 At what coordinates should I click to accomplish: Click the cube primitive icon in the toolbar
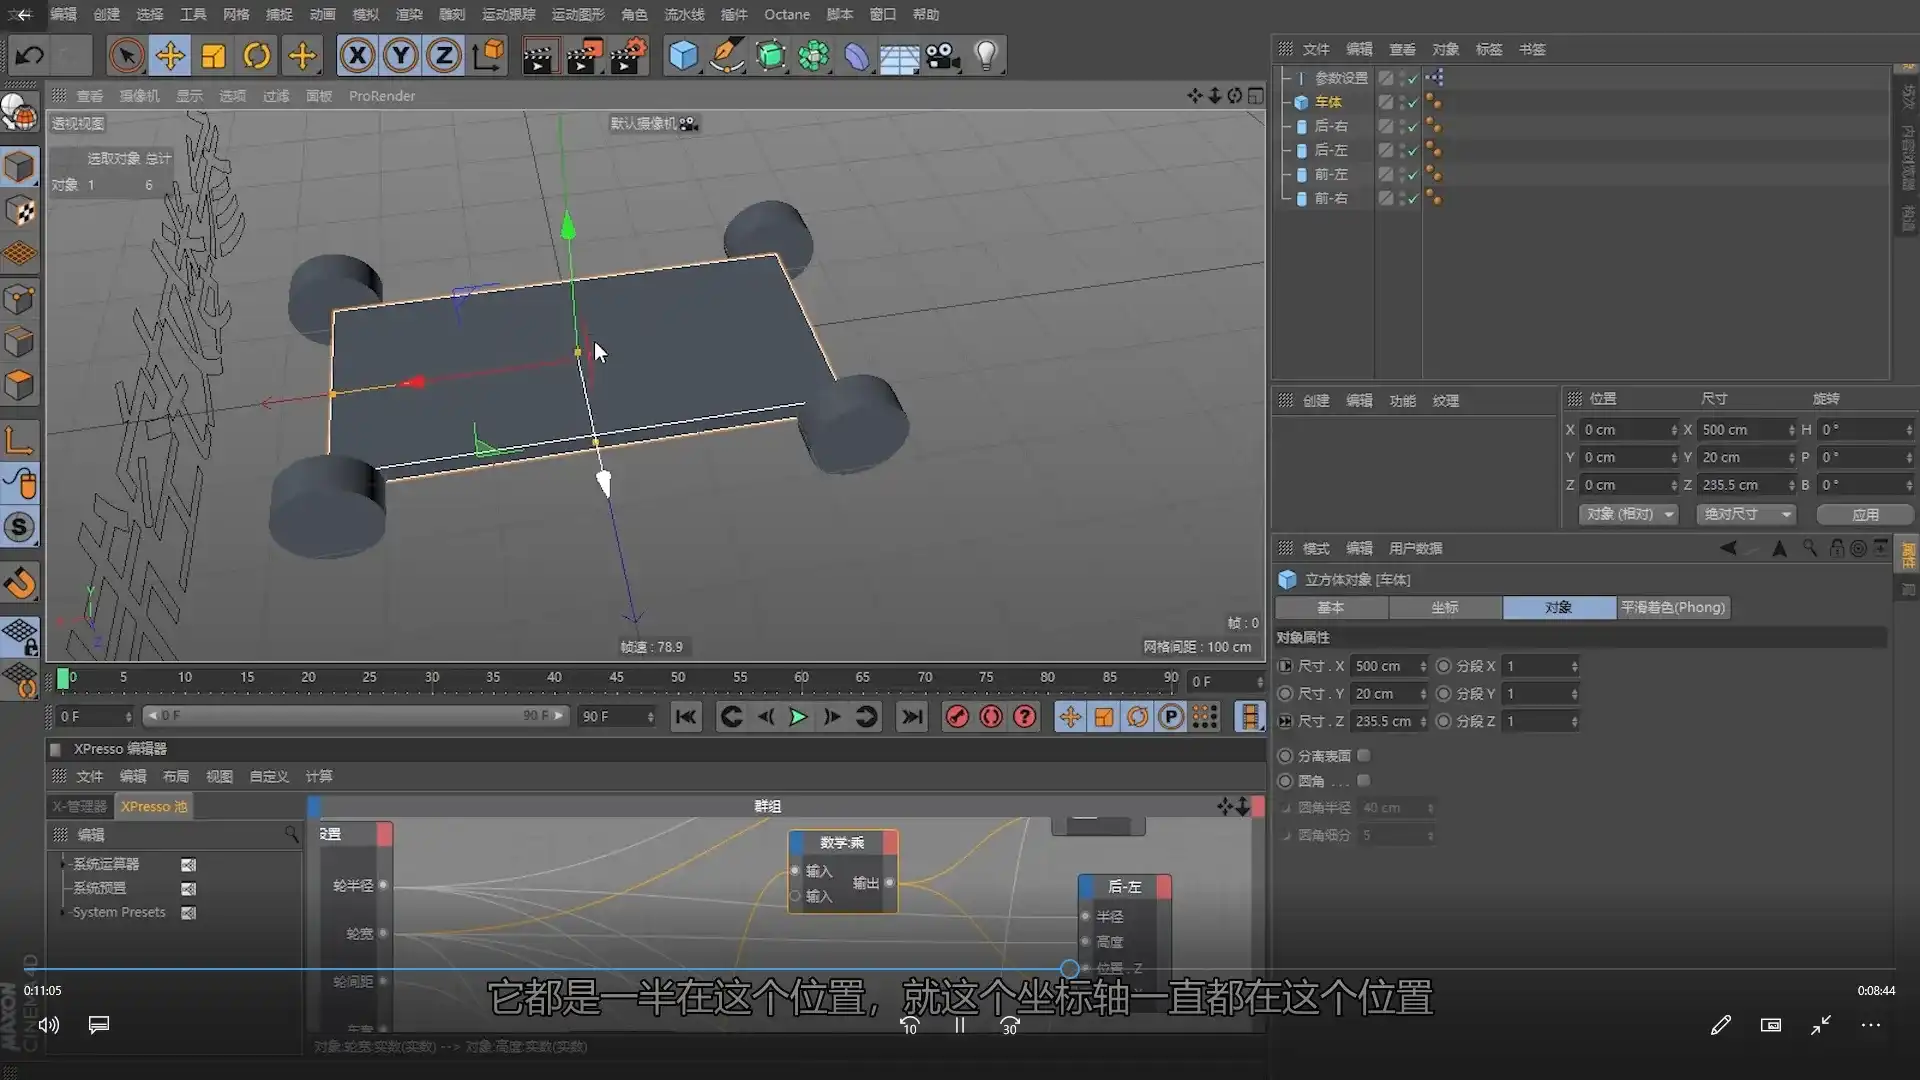[x=683, y=55]
